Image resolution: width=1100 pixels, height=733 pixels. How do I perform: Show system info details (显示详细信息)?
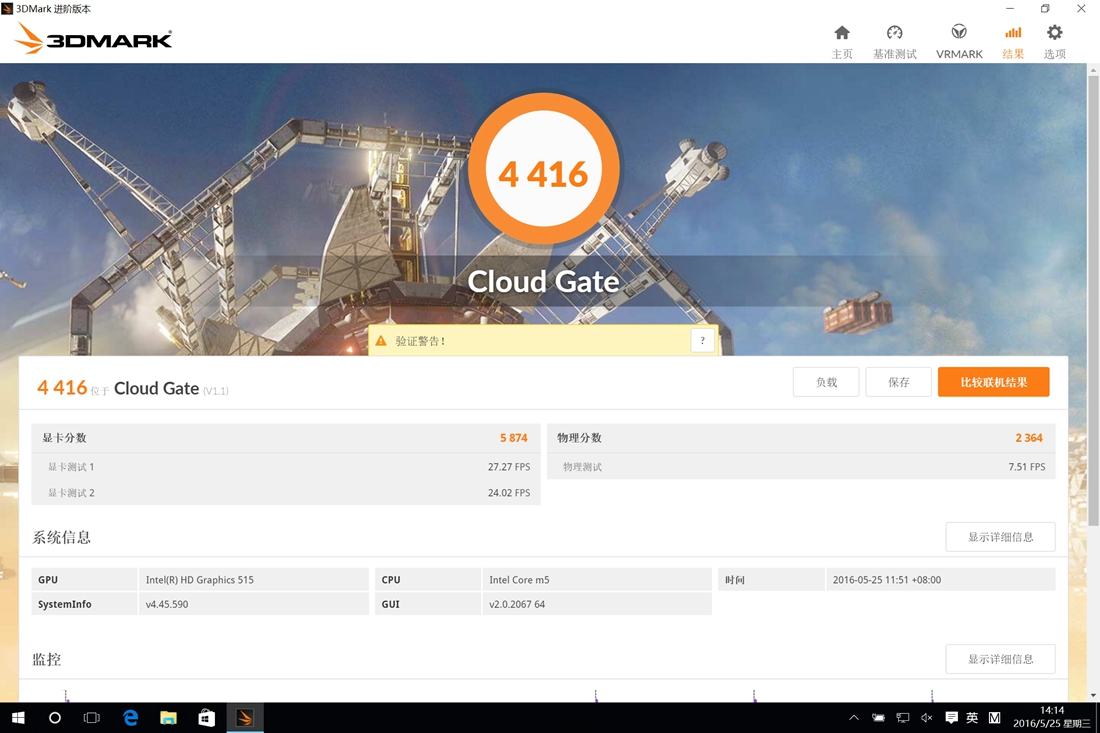coord(1000,537)
